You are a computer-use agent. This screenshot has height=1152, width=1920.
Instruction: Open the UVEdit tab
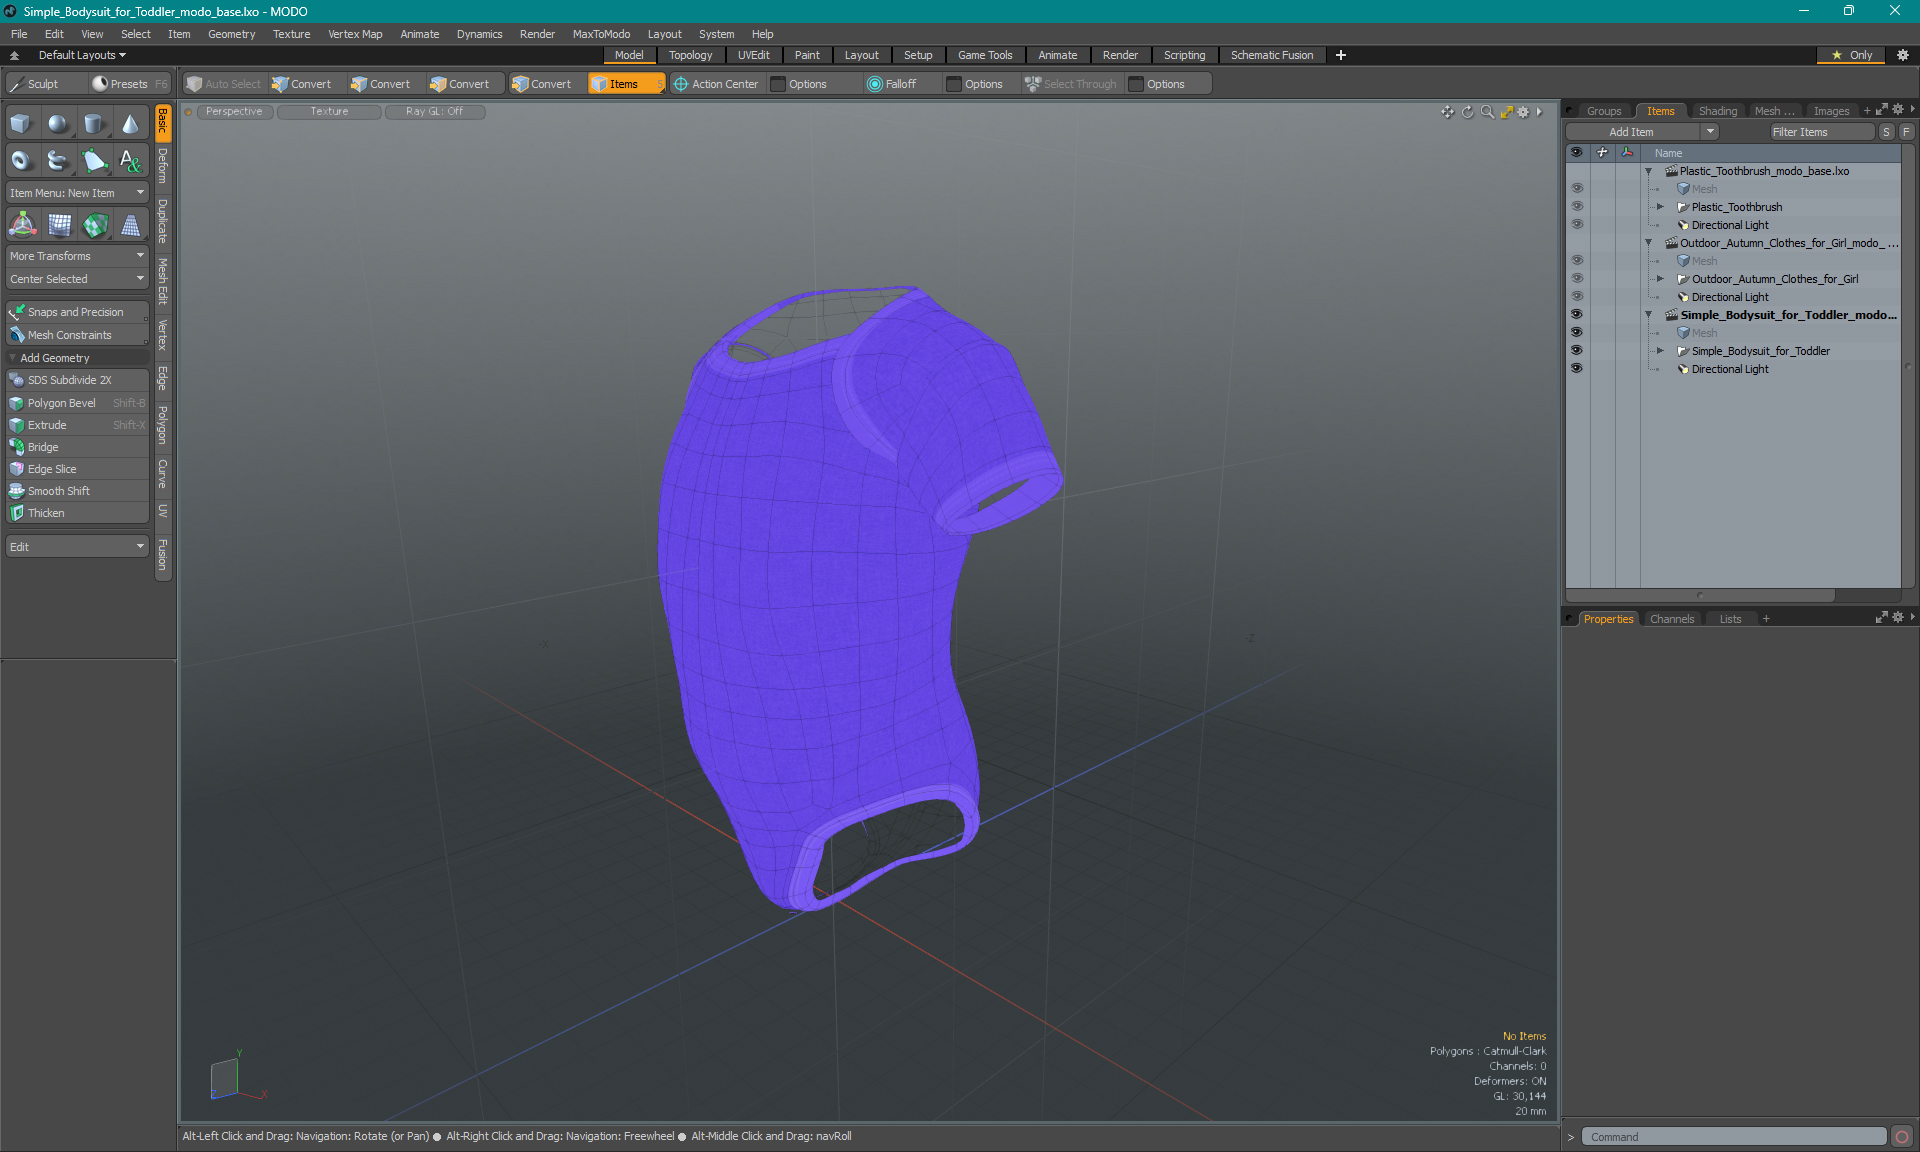point(754,55)
